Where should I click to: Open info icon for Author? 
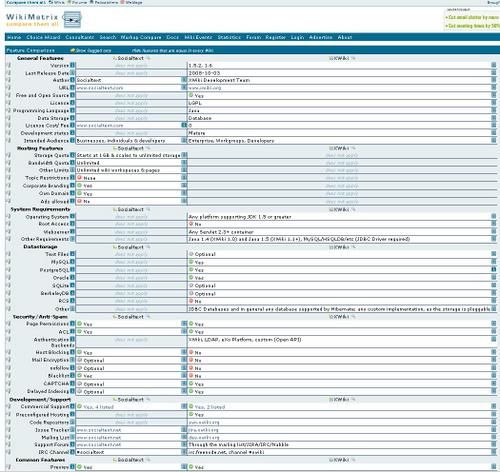(72, 80)
